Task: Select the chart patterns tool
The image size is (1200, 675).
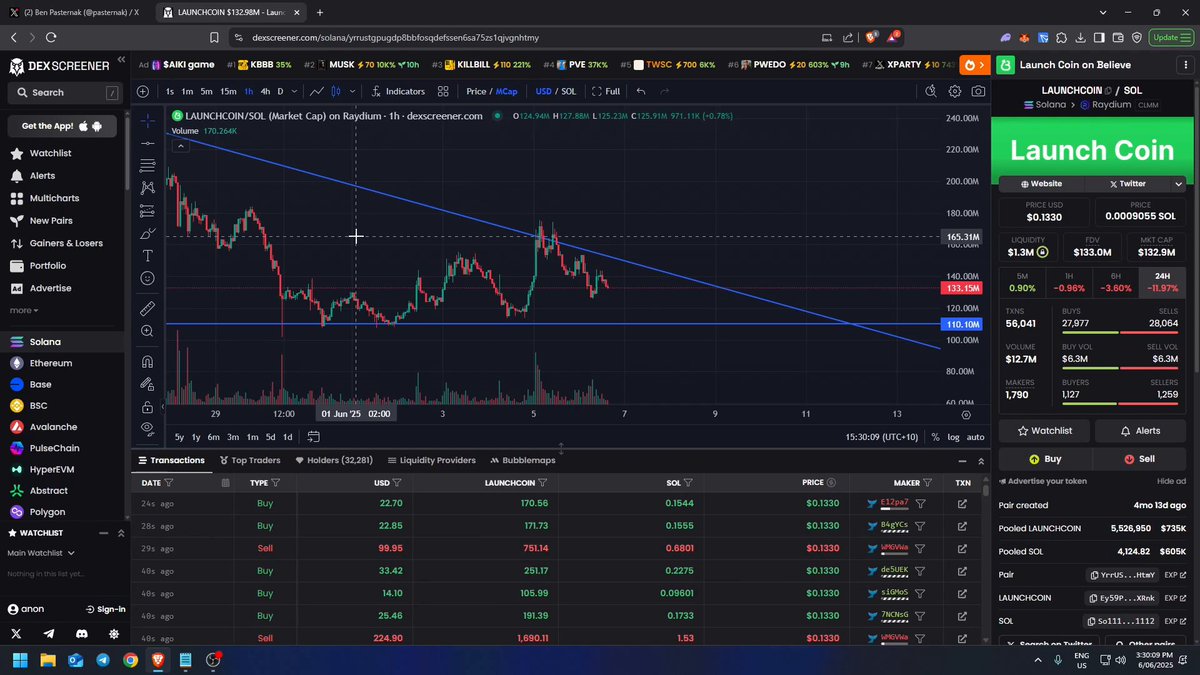Action: point(147,188)
